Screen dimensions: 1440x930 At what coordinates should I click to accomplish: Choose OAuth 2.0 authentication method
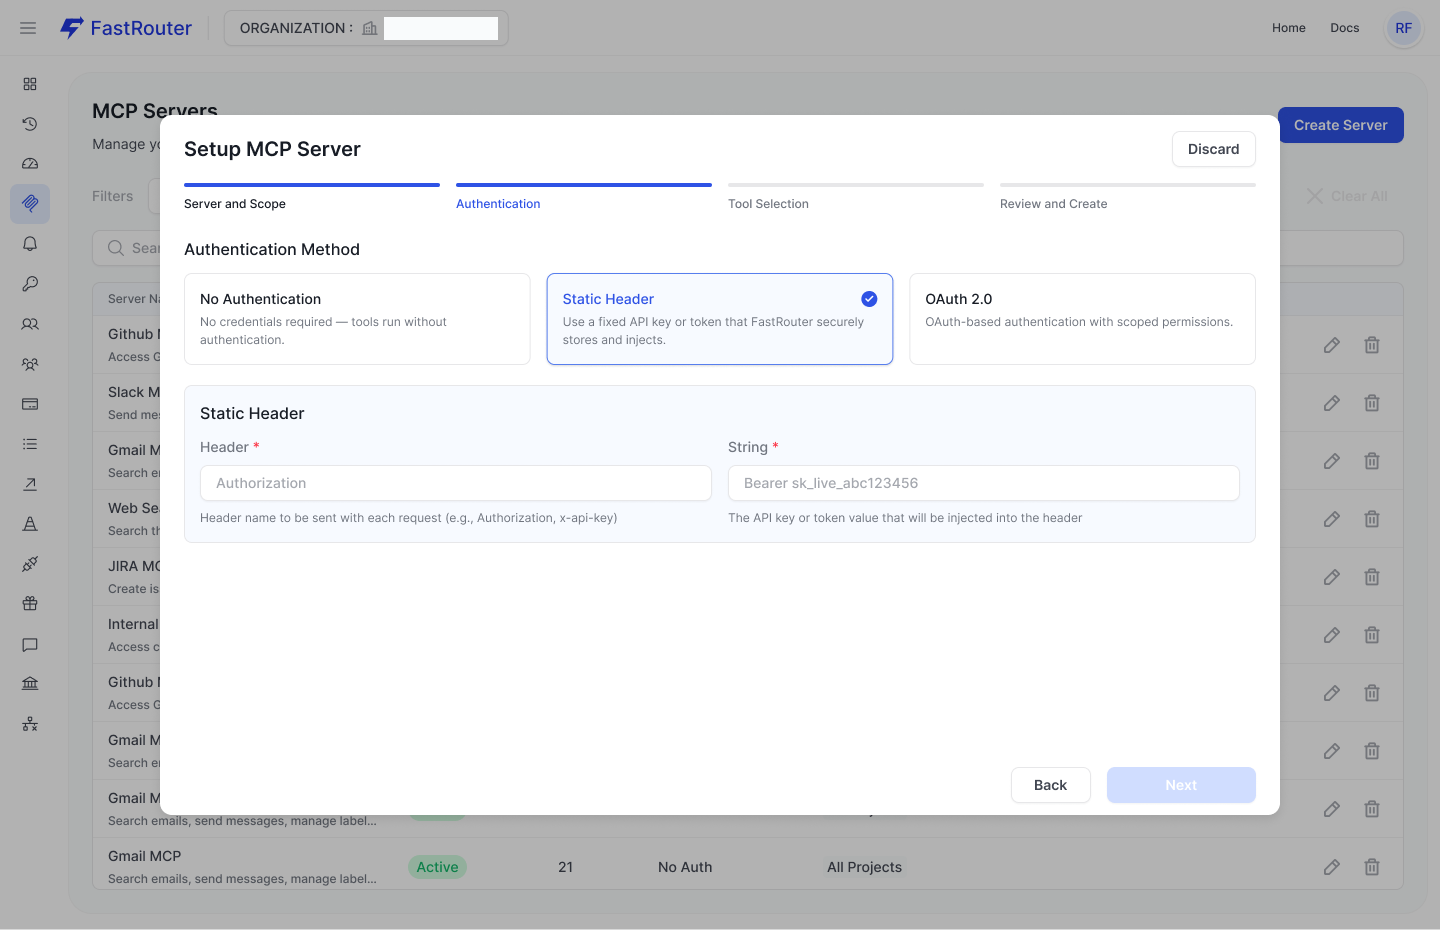(x=1082, y=319)
